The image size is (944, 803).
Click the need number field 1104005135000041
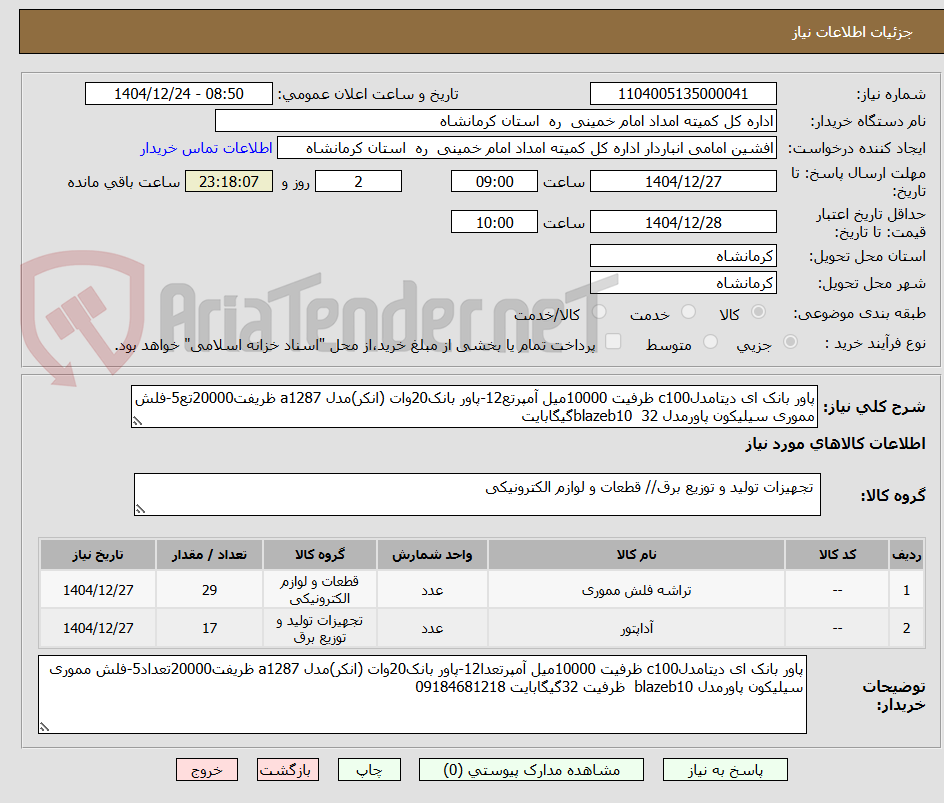(683, 94)
